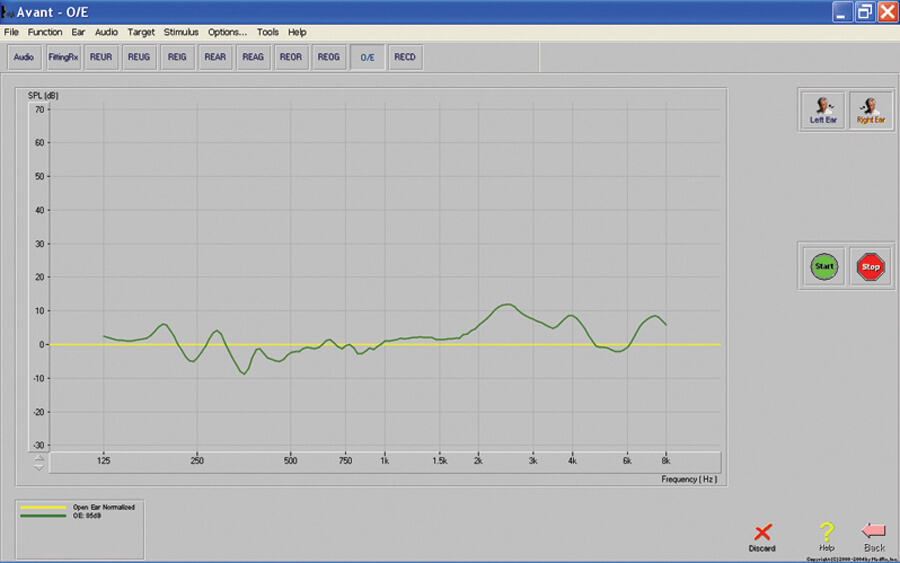Open the FittingRx toolbar button
This screenshot has width=900, height=563.
pos(63,57)
